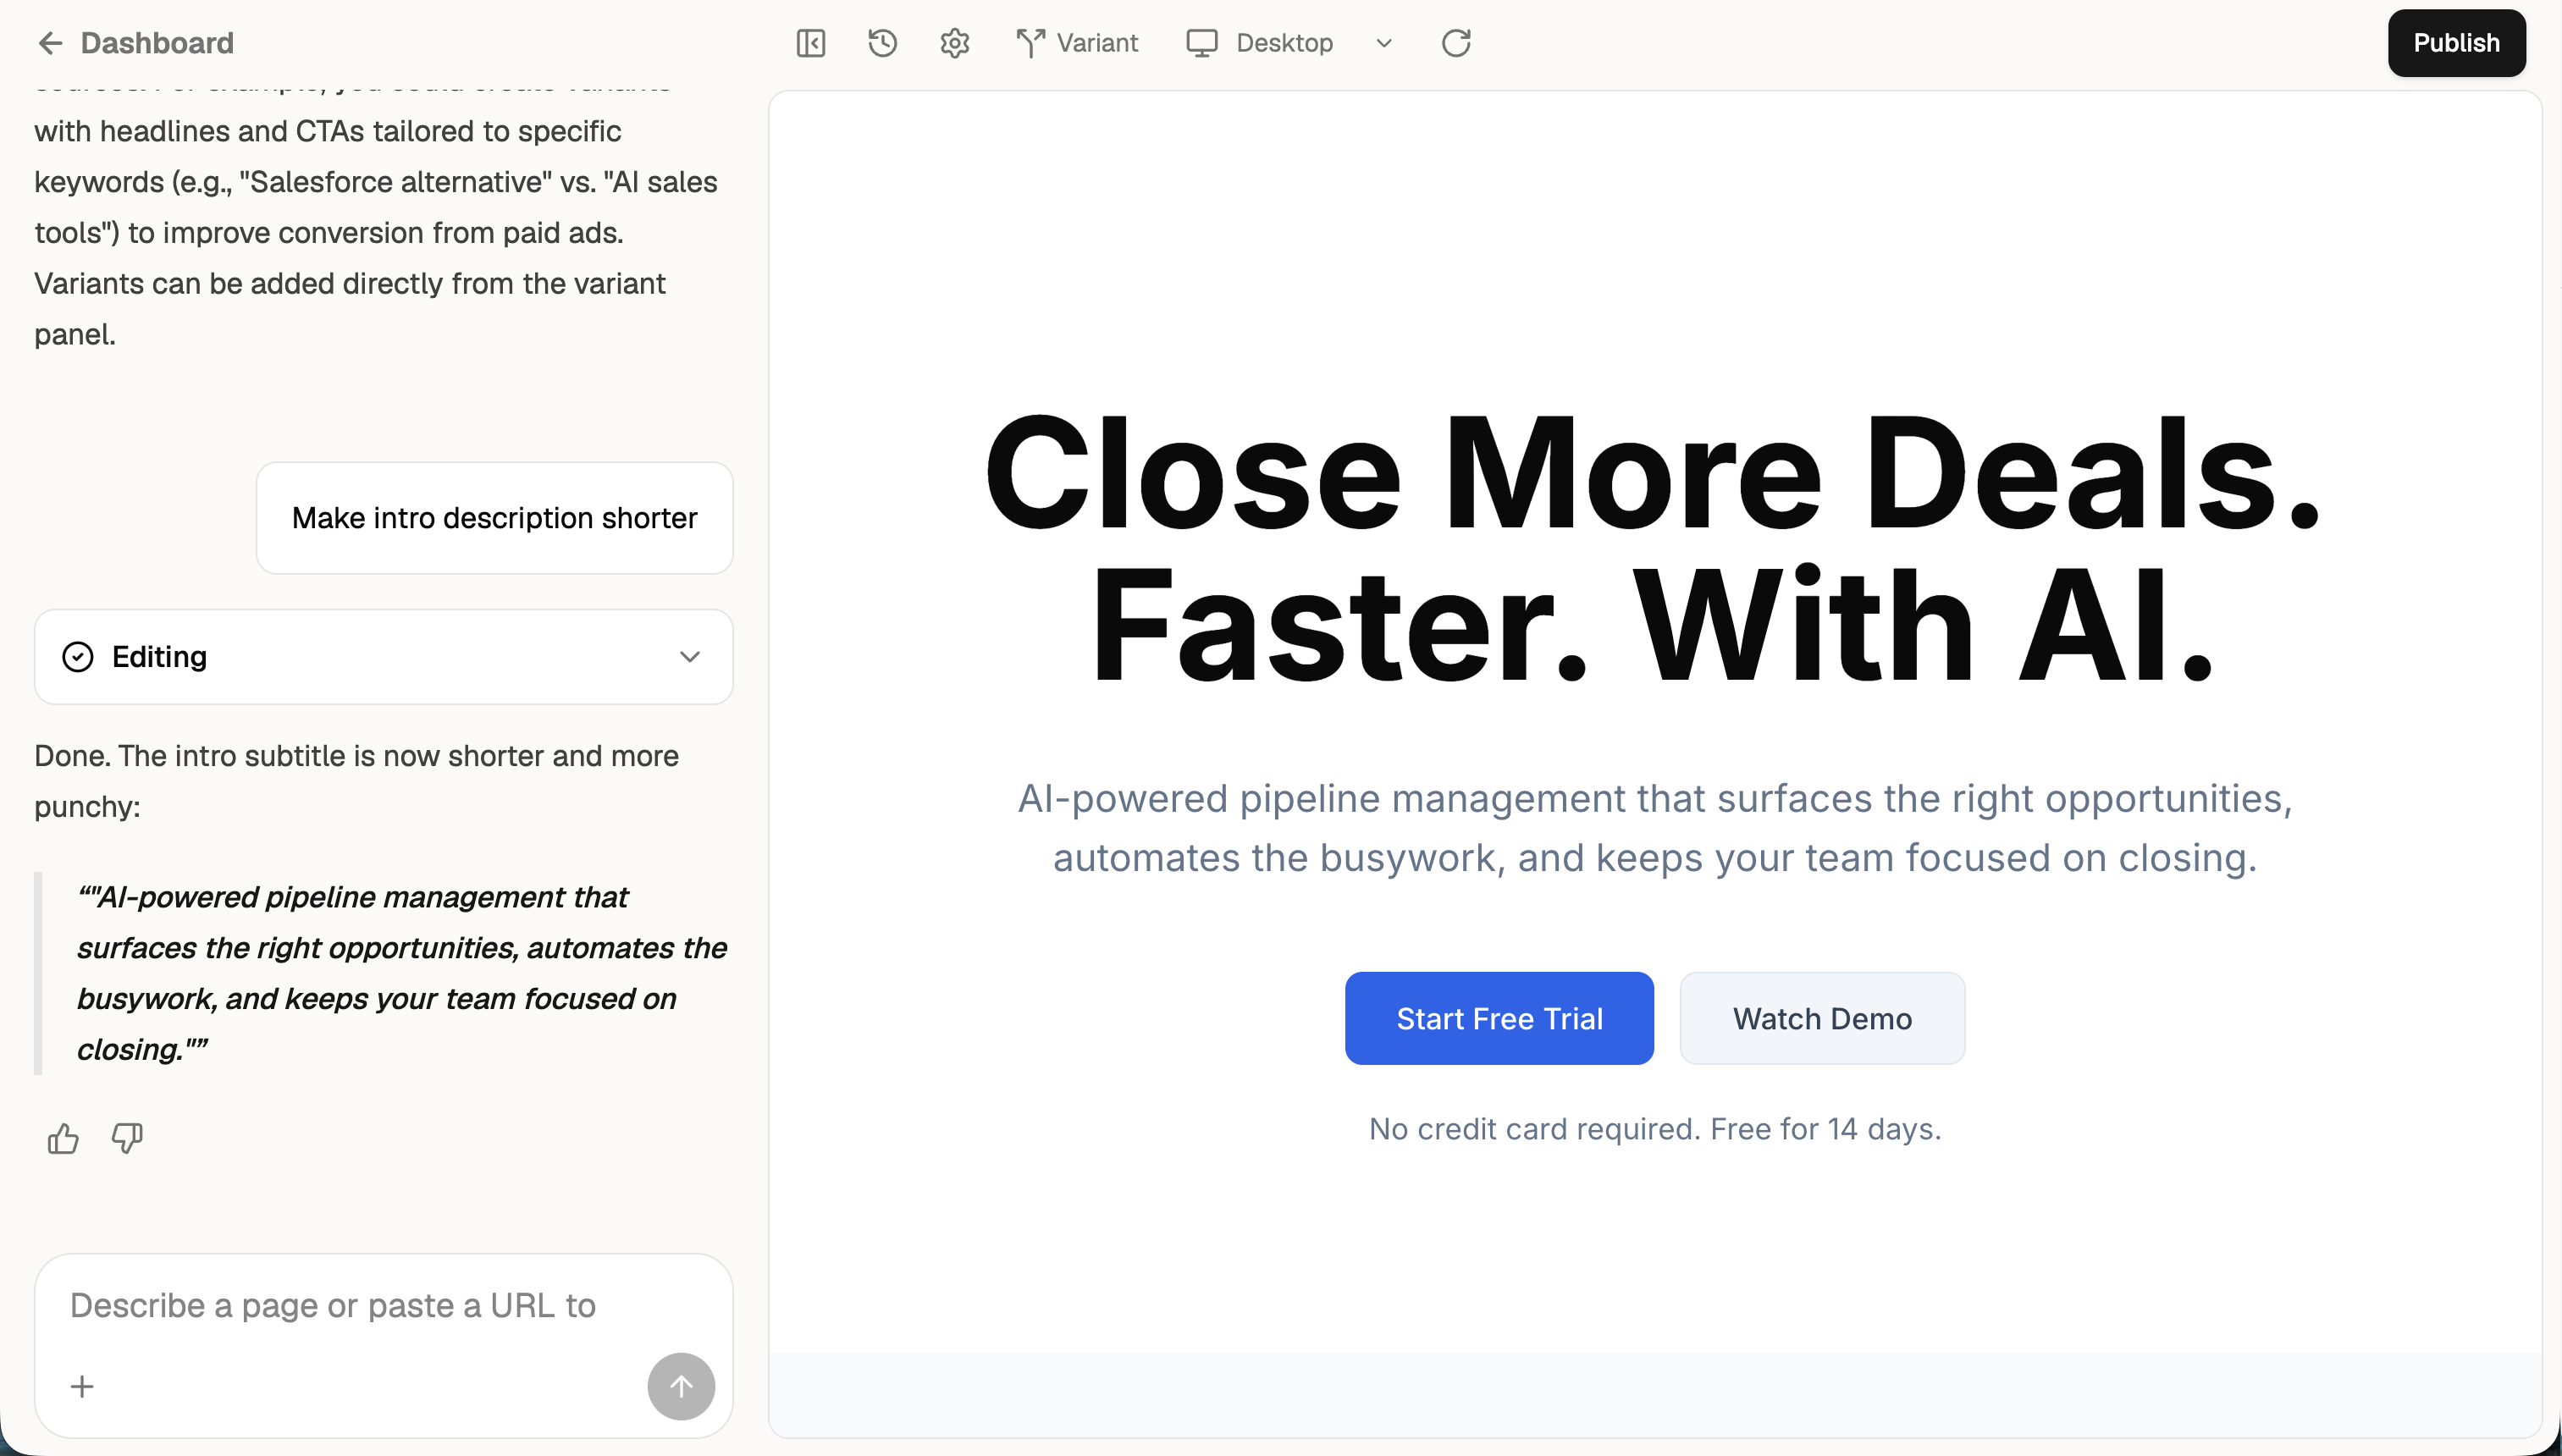Click Start Free Trial button
Image resolution: width=2562 pixels, height=1456 pixels.
(x=1498, y=1018)
